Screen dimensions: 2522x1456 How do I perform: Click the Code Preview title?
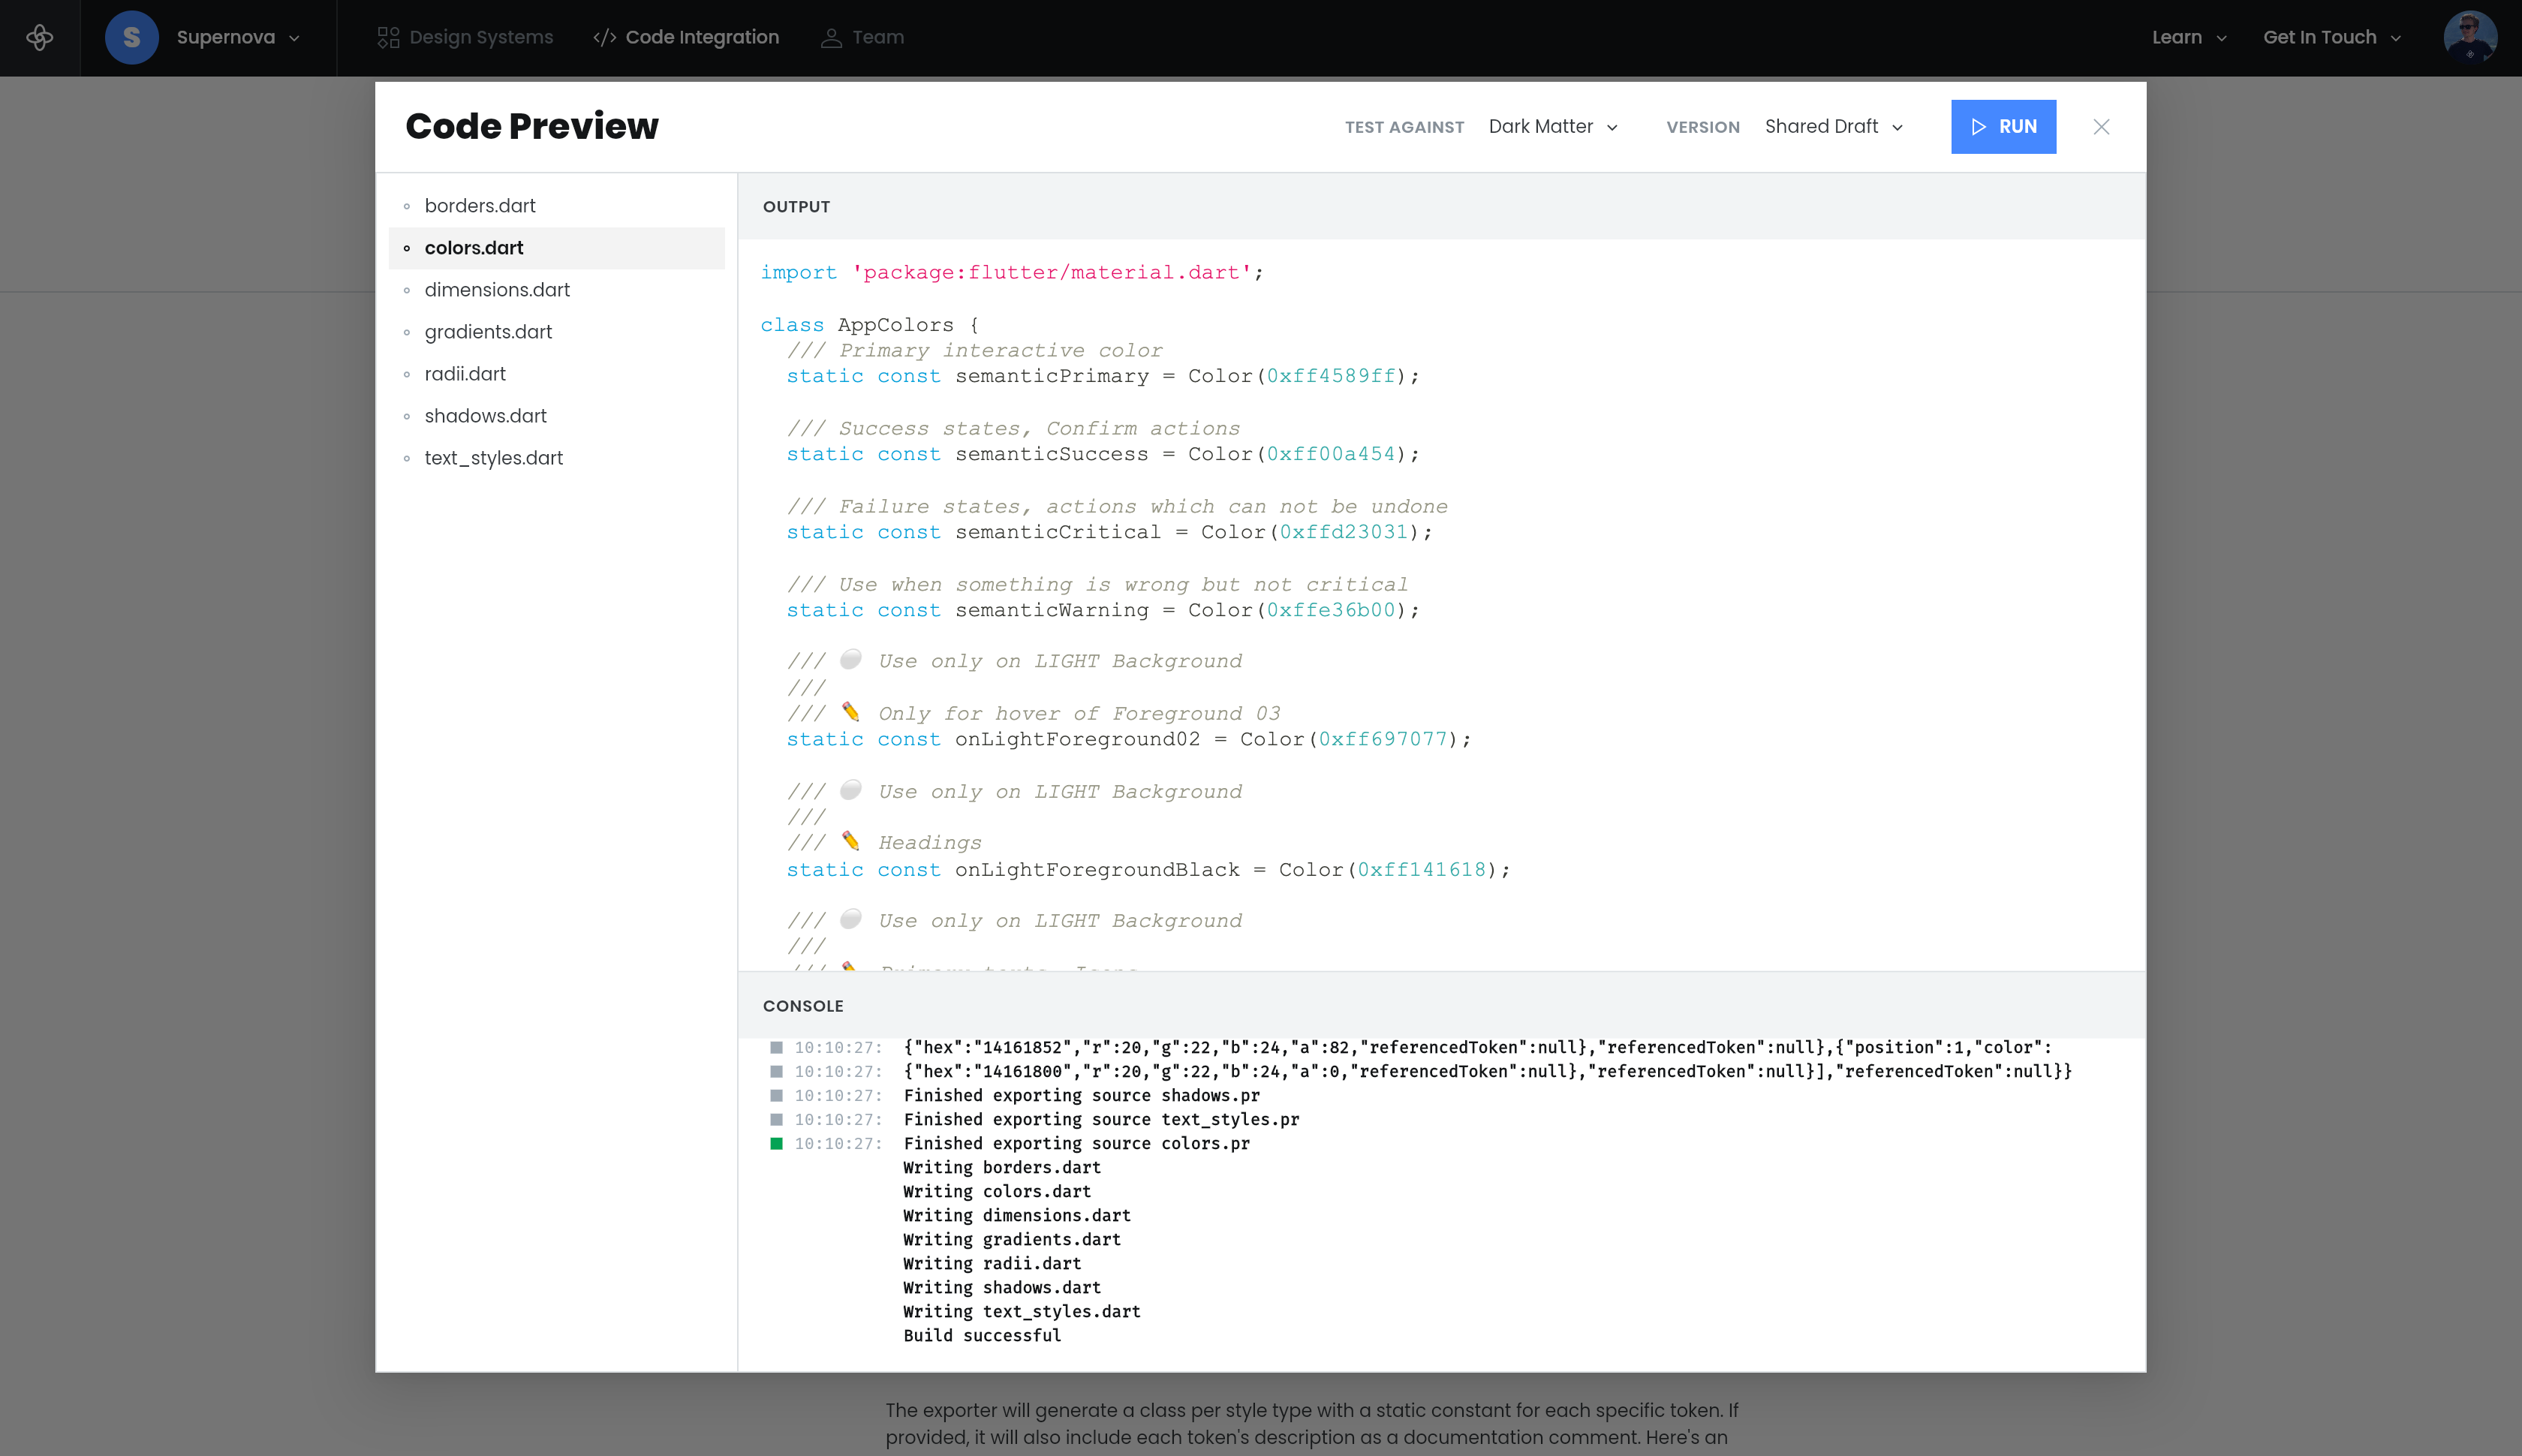[532, 126]
